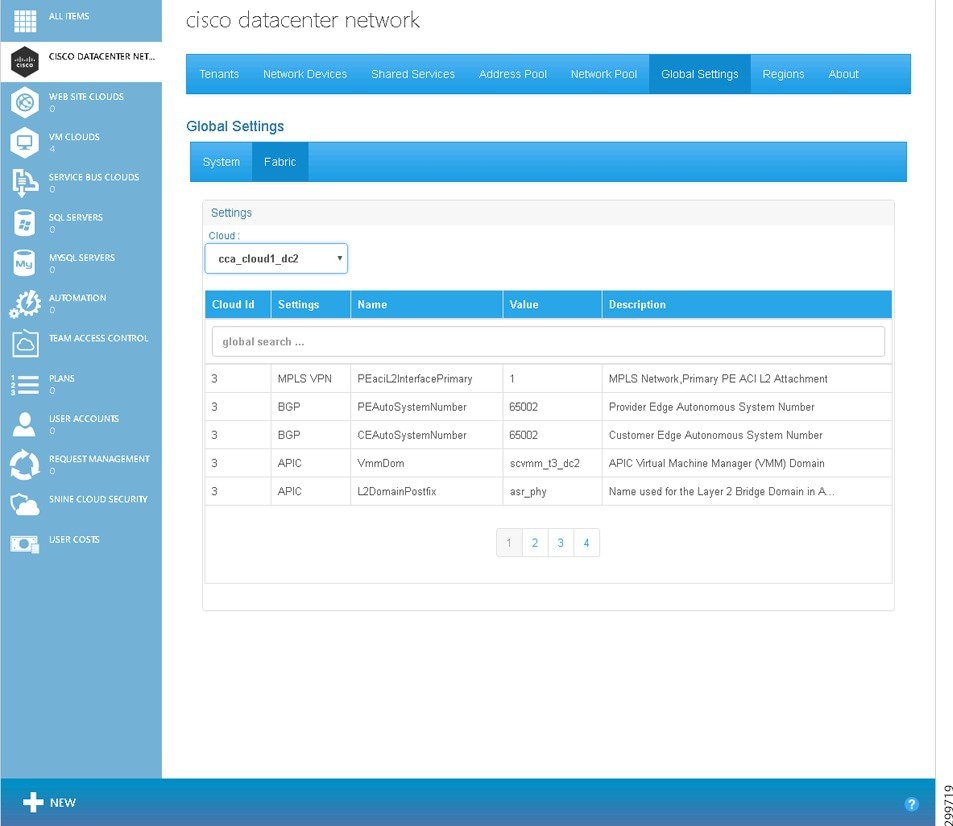This screenshot has width=953, height=826.
Task: Open the Web Site Clouds sidebar label
Action: (x=86, y=97)
